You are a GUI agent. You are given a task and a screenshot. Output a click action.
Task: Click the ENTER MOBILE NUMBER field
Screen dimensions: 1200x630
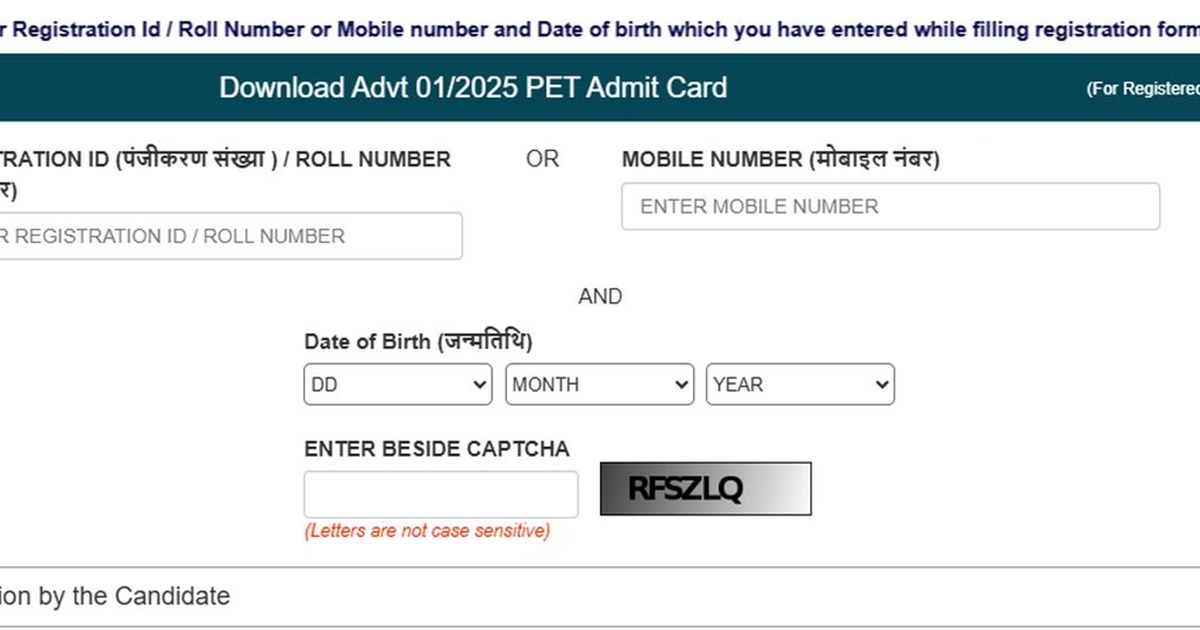890,206
